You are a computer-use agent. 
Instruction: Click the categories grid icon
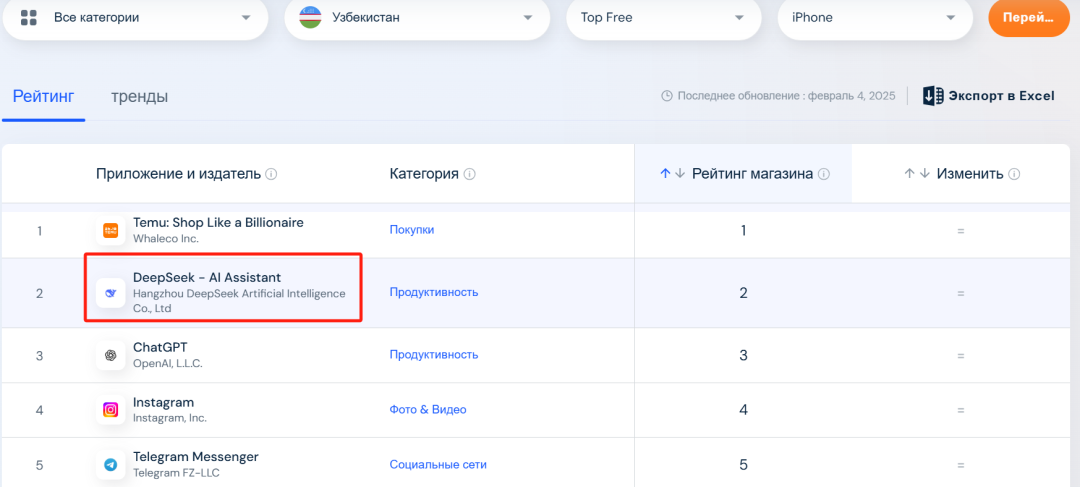(29, 18)
